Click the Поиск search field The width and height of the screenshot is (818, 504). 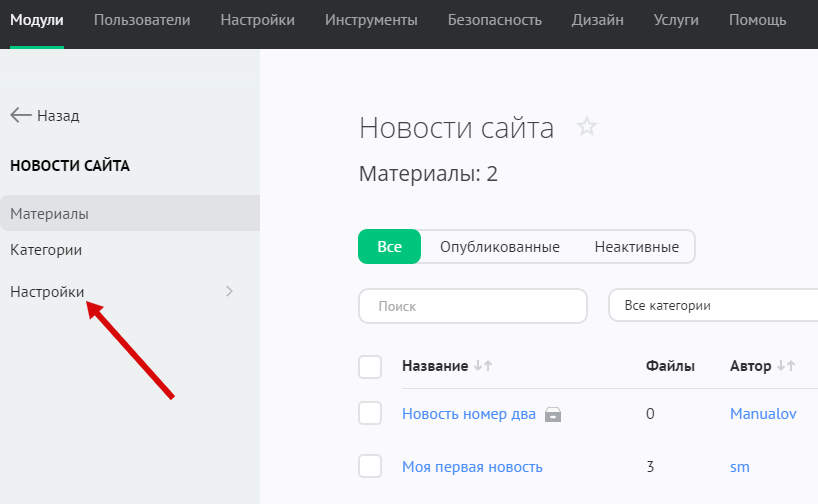coord(472,306)
